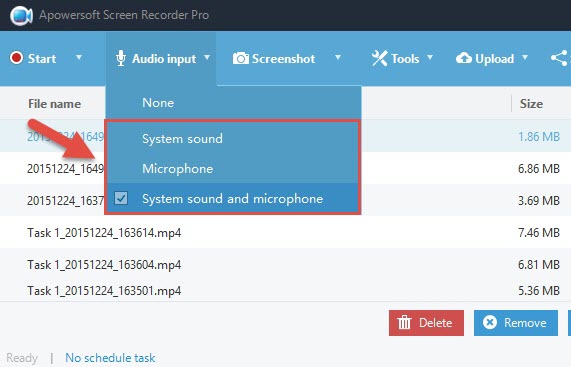Image resolution: width=571 pixels, height=367 pixels.
Task: Expand the Screenshot dropdown arrow
Action: pyautogui.click(x=338, y=58)
